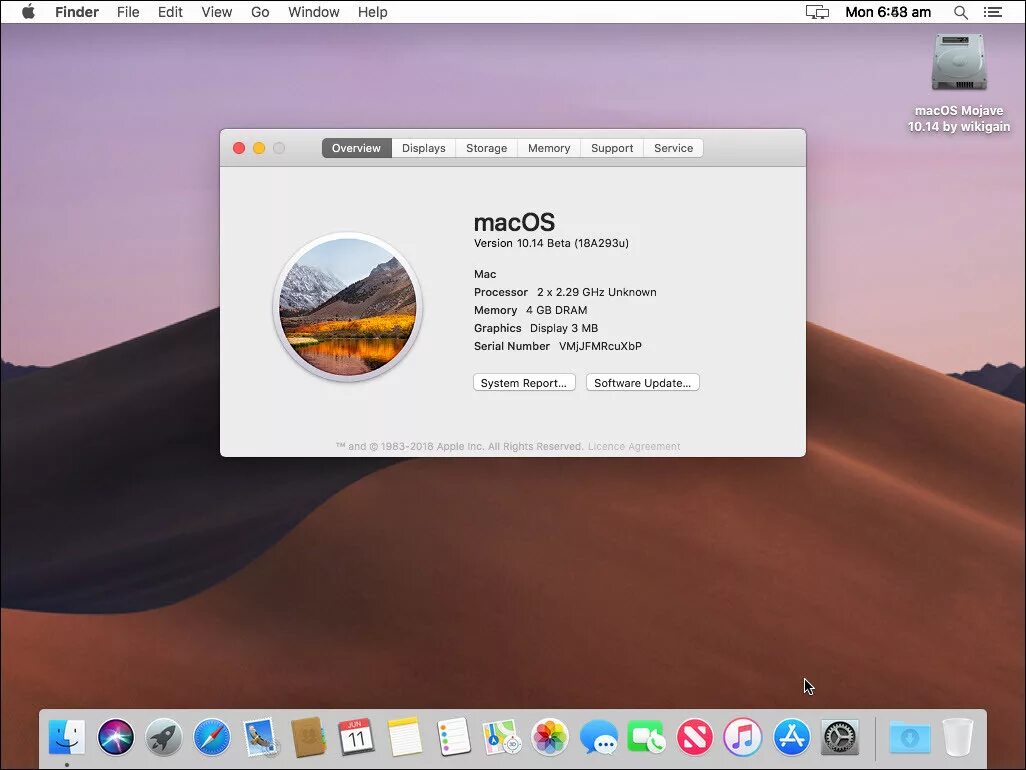Open Apple menu logo in menu bar
1026x770 pixels.
[x=28, y=12]
